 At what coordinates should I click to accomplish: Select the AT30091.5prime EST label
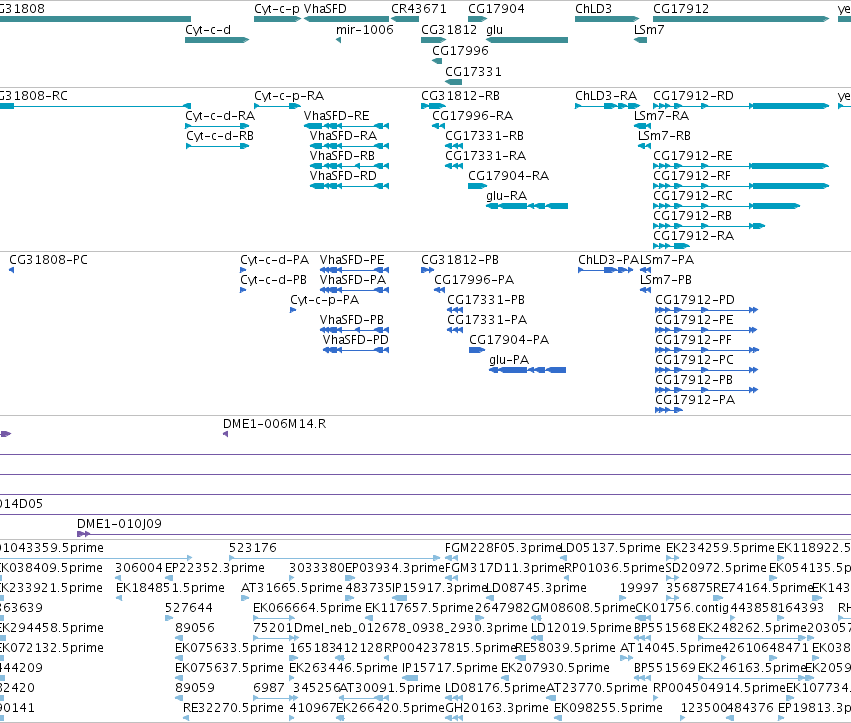[390, 688]
